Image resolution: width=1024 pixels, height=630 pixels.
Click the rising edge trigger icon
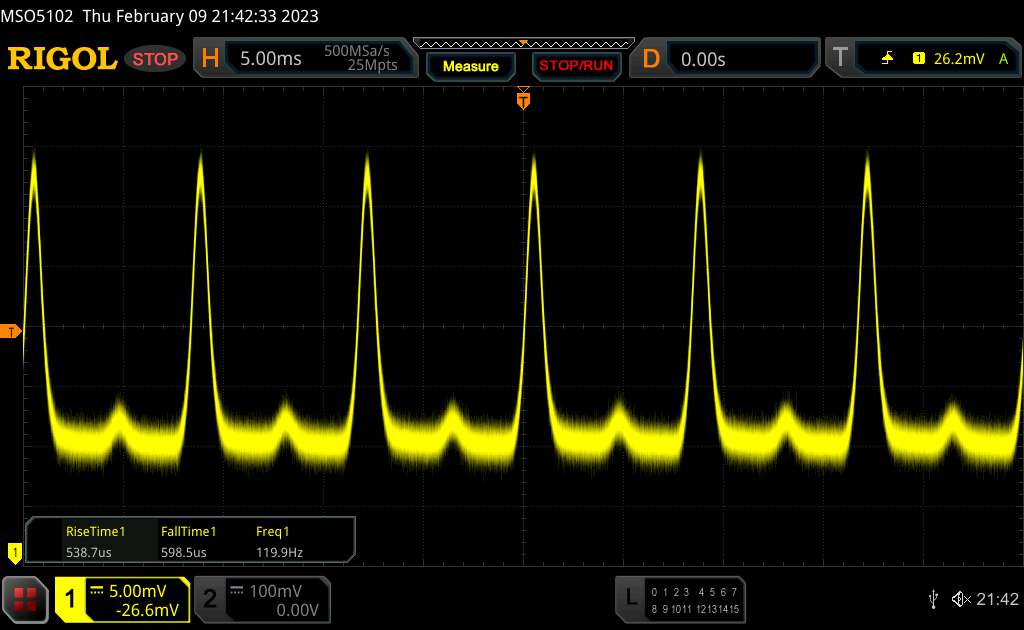887,59
